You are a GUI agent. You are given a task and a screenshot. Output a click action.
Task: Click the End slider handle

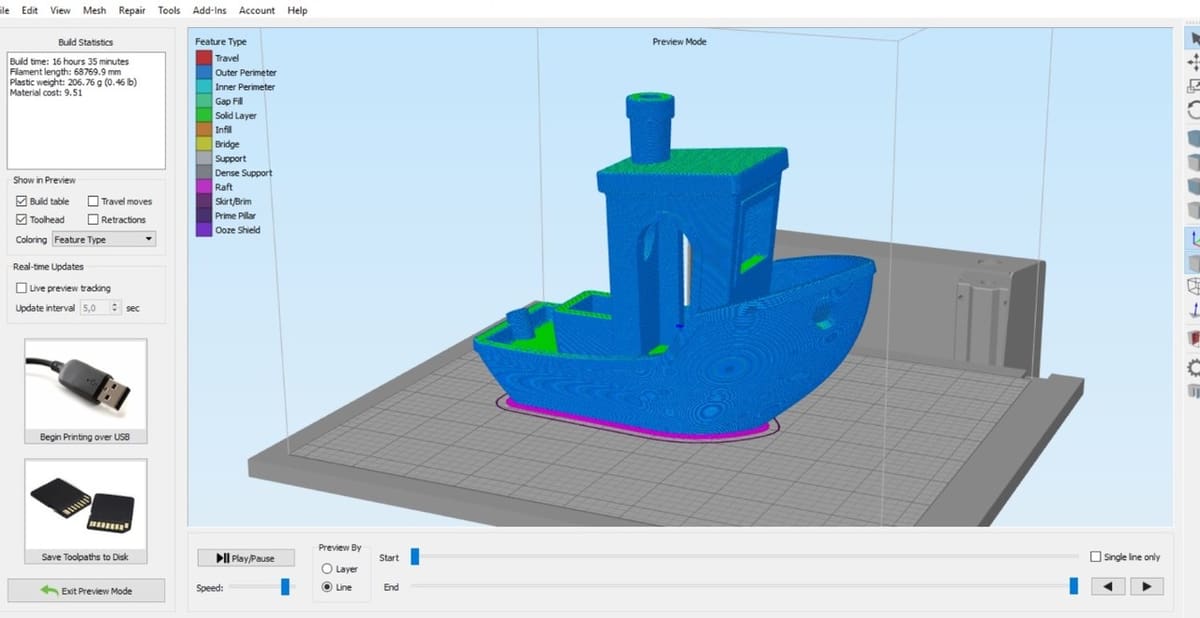tap(1074, 586)
